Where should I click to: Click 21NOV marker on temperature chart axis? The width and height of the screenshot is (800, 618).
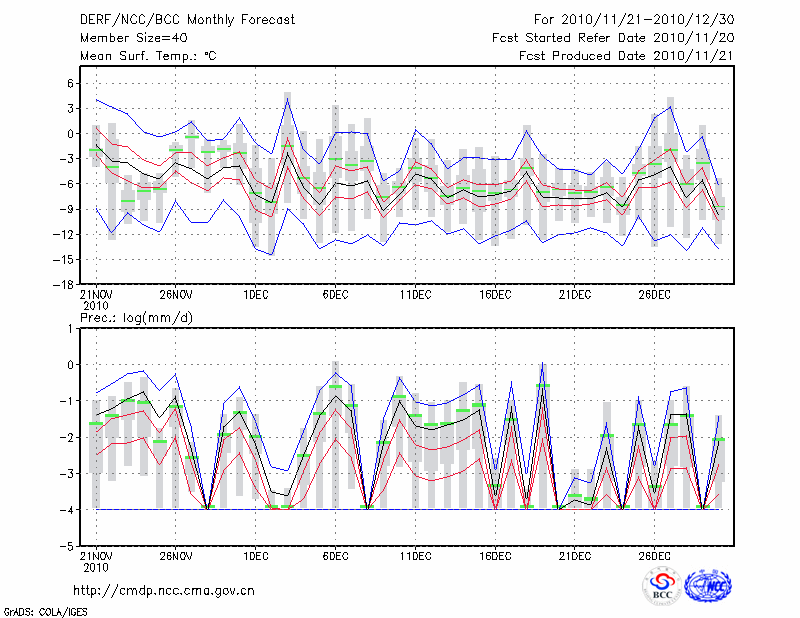(96, 295)
